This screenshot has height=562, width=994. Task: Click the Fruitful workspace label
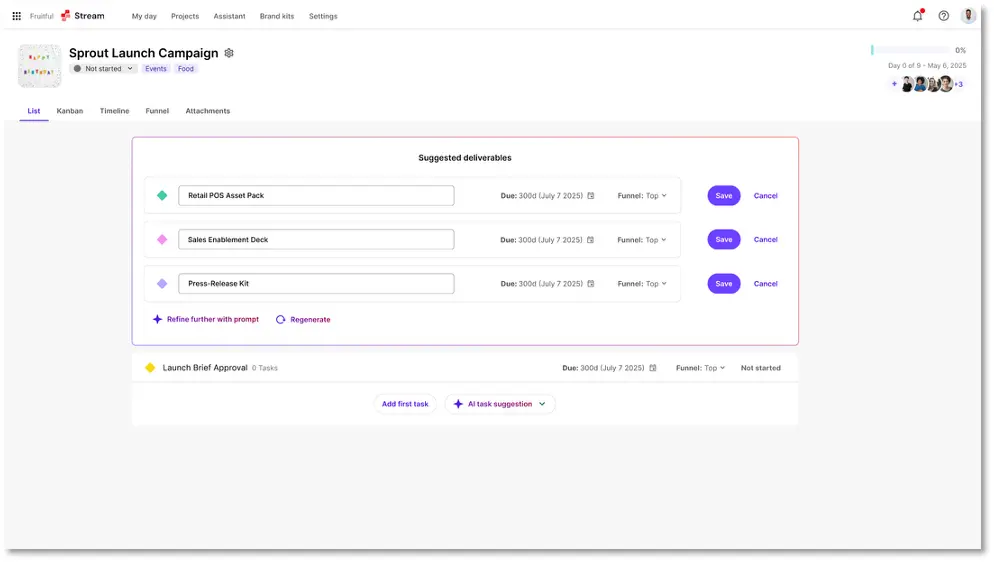pos(41,16)
